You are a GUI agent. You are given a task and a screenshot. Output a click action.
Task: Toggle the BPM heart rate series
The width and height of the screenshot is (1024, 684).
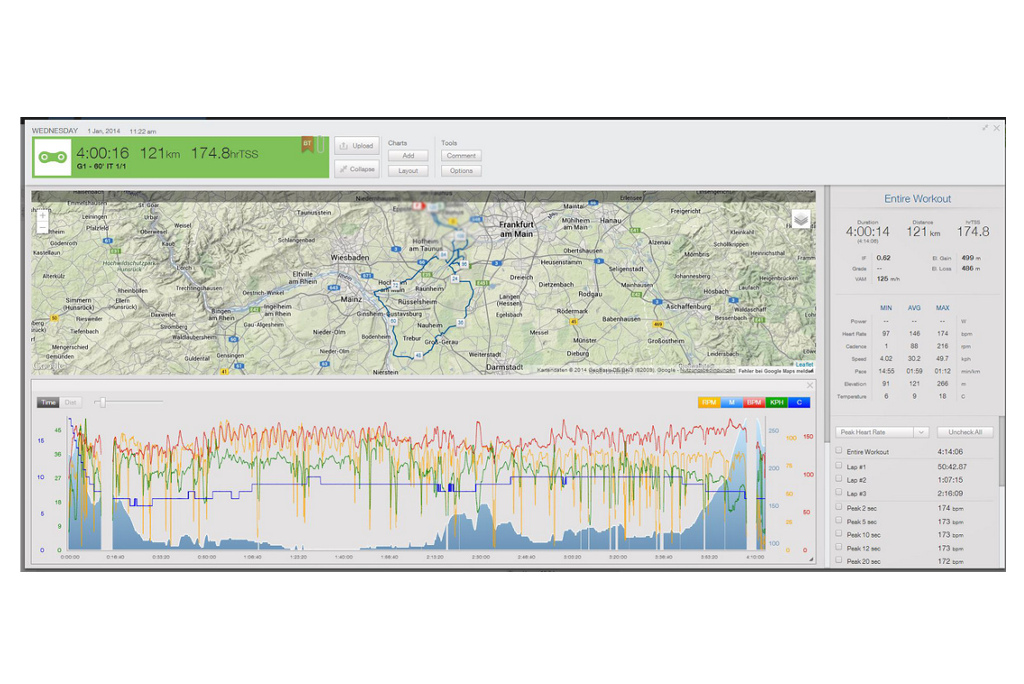point(754,402)
